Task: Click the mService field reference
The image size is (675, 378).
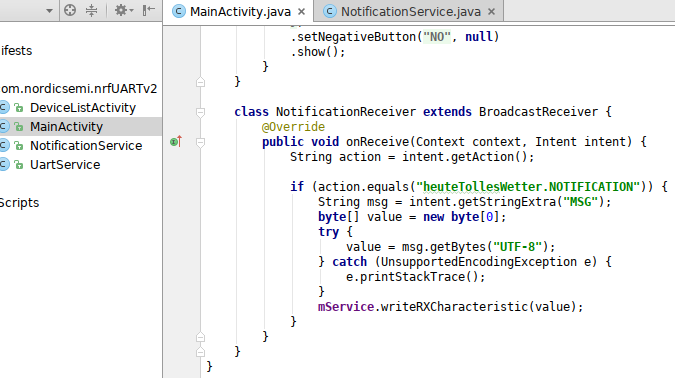Action: pyautogui.click(x=346, y=307)
